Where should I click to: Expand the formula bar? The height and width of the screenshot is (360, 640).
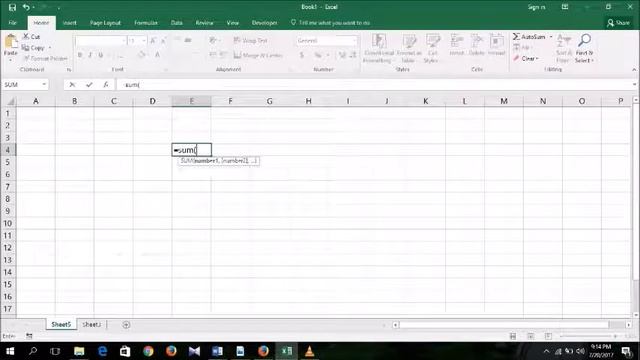tap(634, 84)
